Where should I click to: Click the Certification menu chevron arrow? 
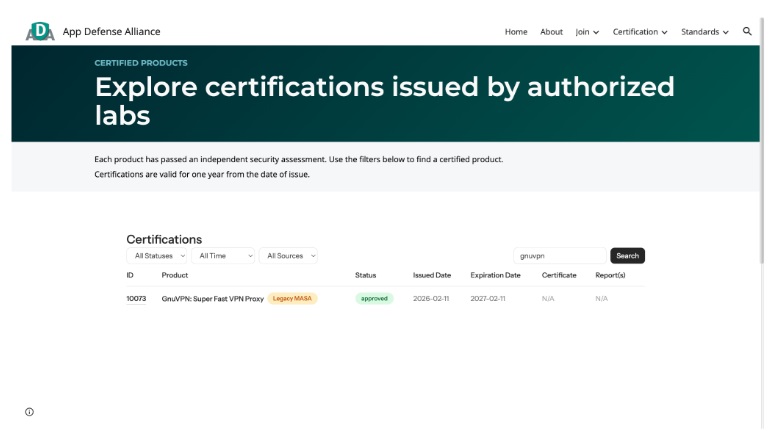point(664,32)
